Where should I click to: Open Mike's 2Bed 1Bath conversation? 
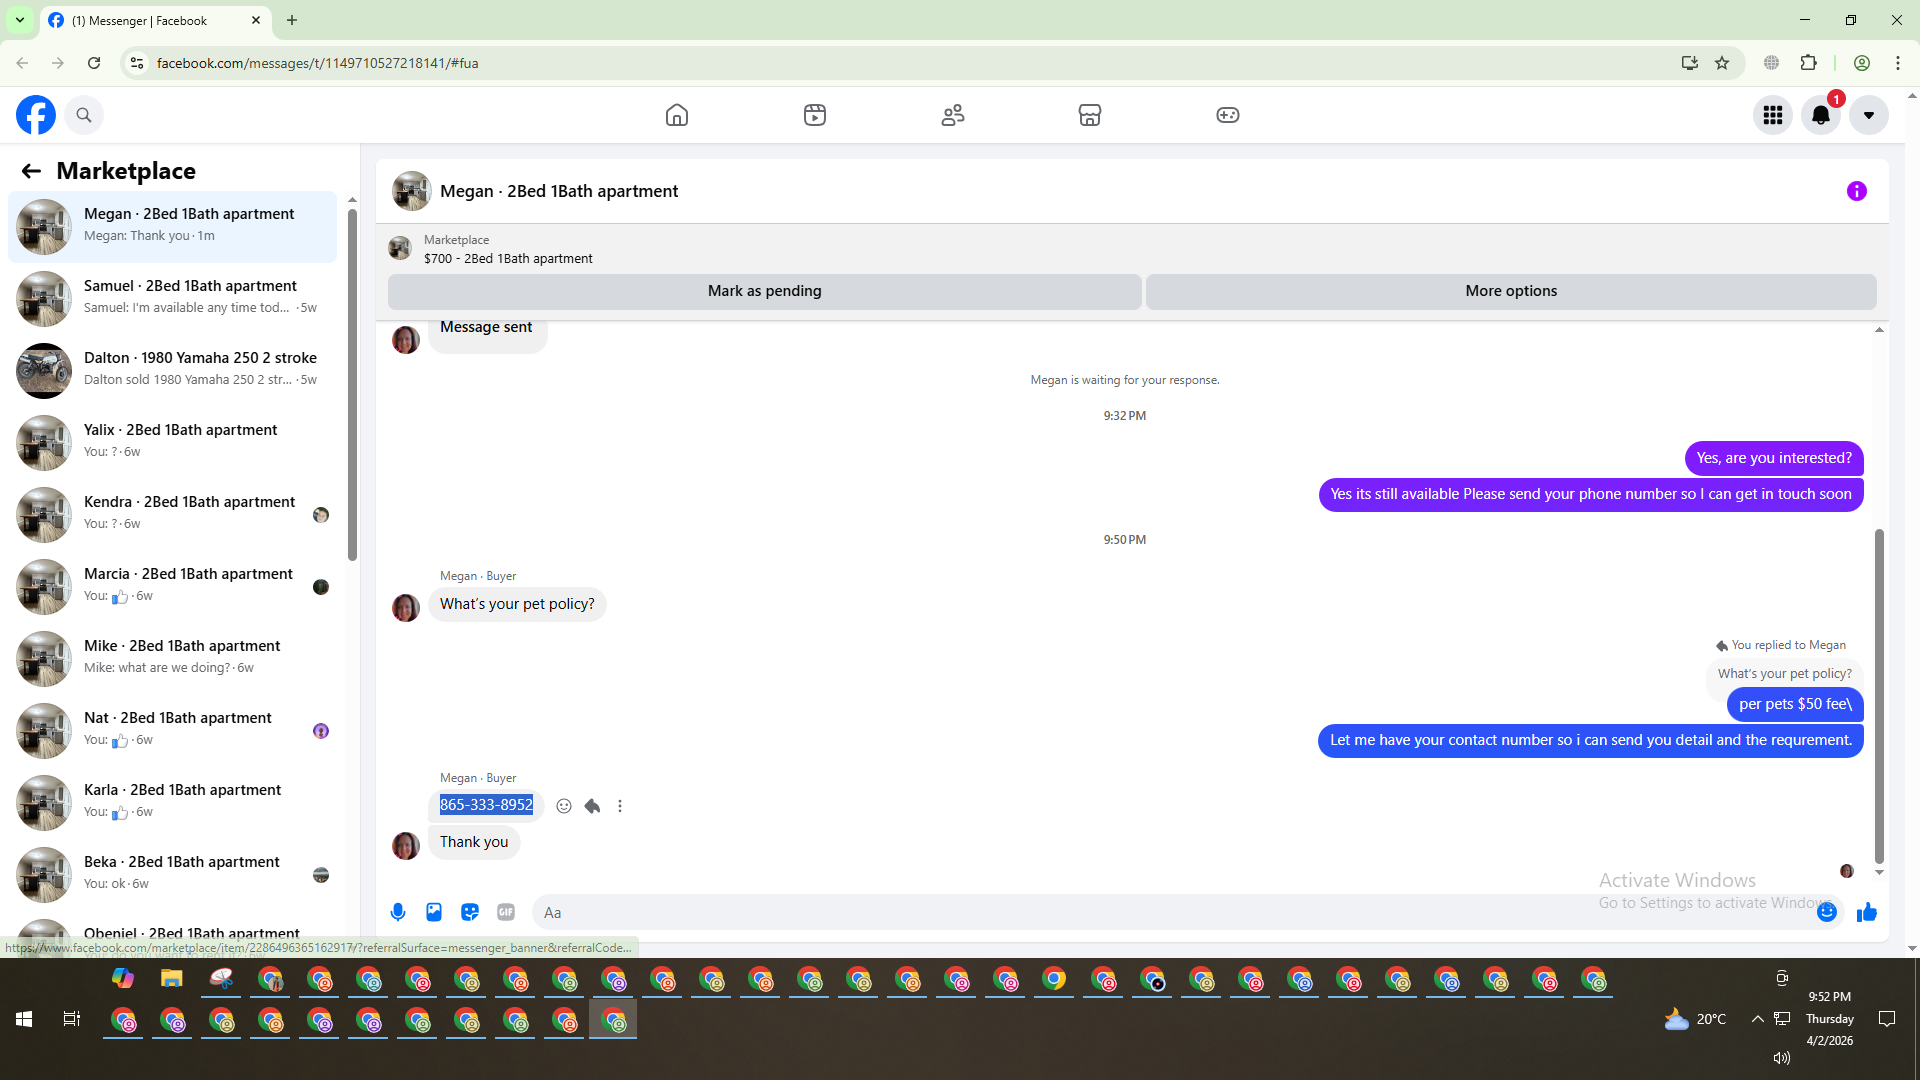pos(172,658)
